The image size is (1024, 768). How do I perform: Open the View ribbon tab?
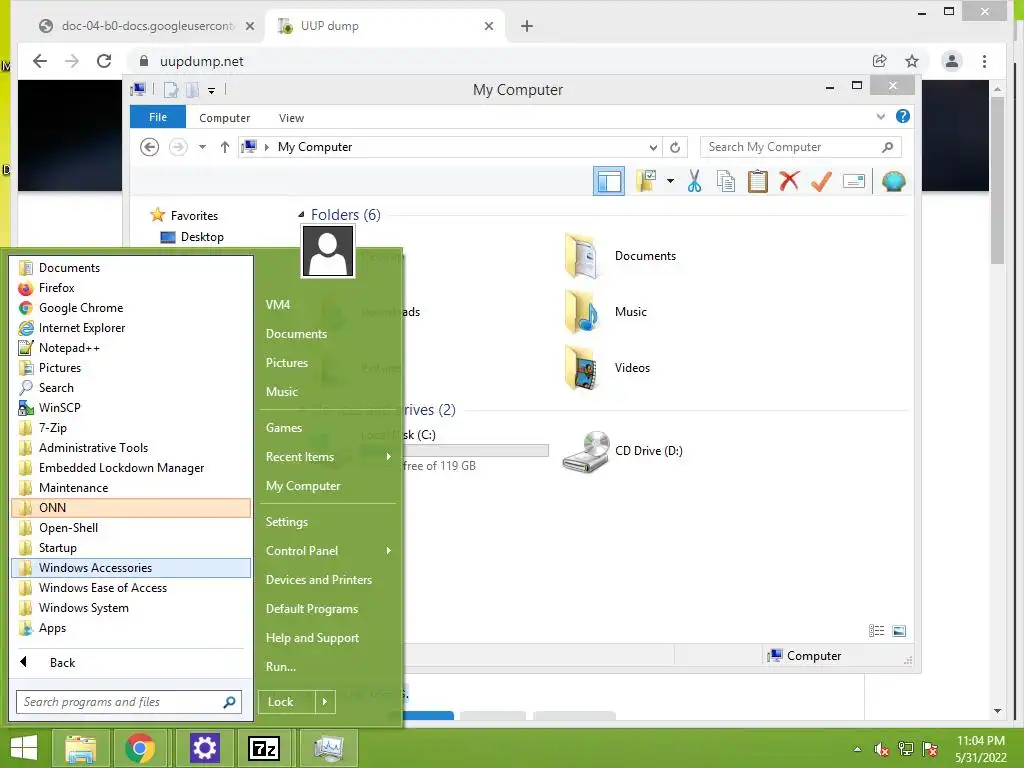[291, 118]
